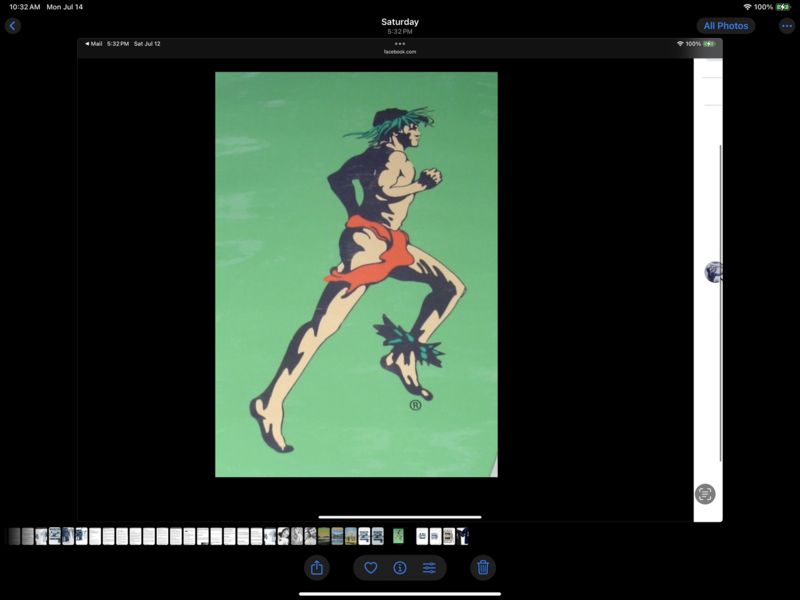Tap the 10:32 AM clock in status bar
Screen dimensions: 800x600
[x=24, y=7]
